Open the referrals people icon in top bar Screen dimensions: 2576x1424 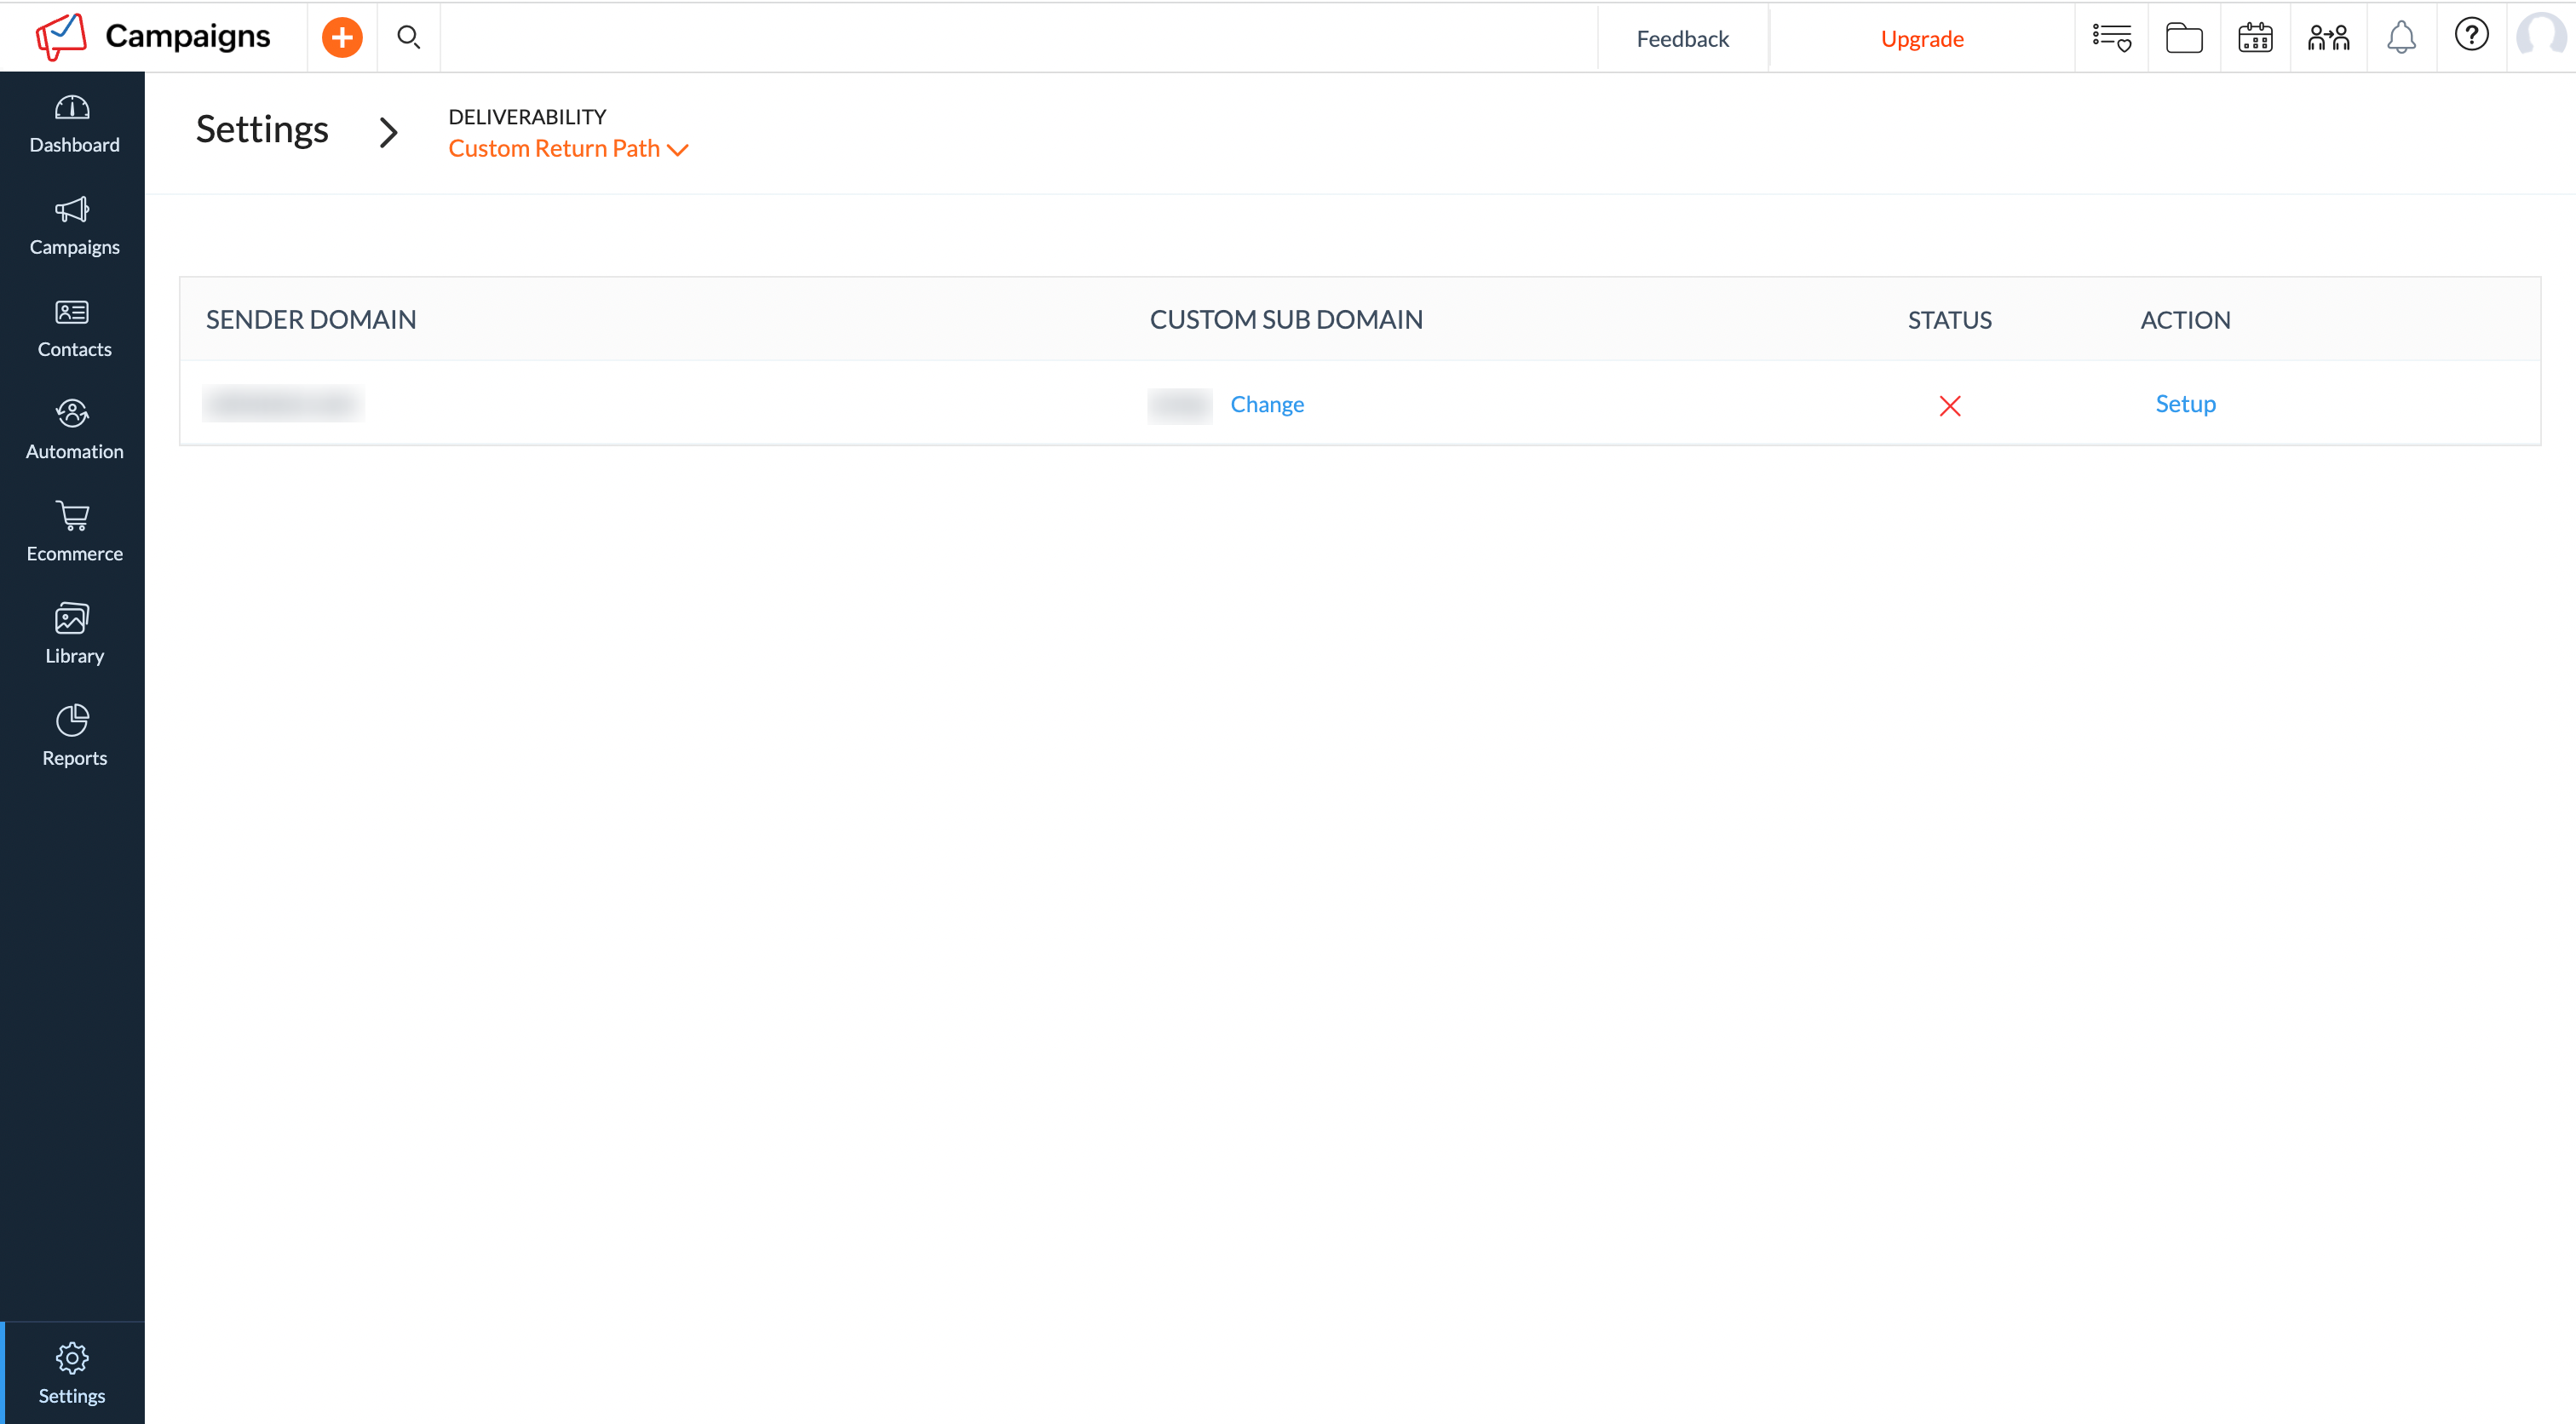coord(2329,37)
